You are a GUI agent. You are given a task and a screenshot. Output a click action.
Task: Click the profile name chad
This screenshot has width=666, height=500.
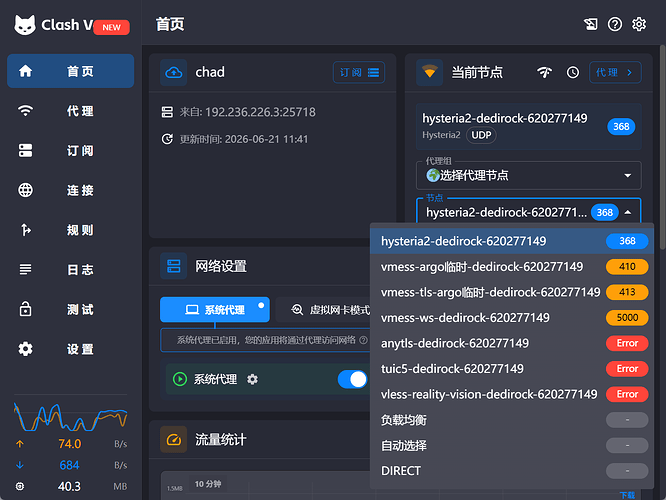(210, 72)
